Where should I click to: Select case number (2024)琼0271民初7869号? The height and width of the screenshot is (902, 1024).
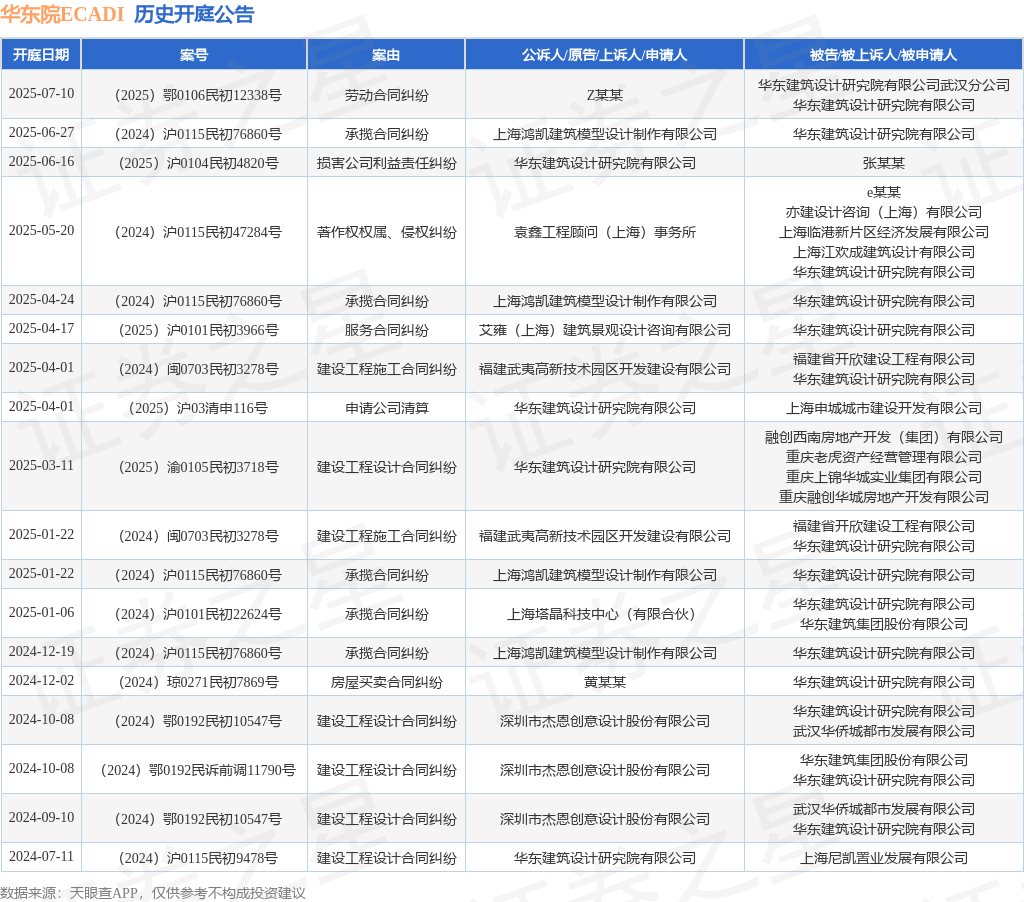[199, 683]
